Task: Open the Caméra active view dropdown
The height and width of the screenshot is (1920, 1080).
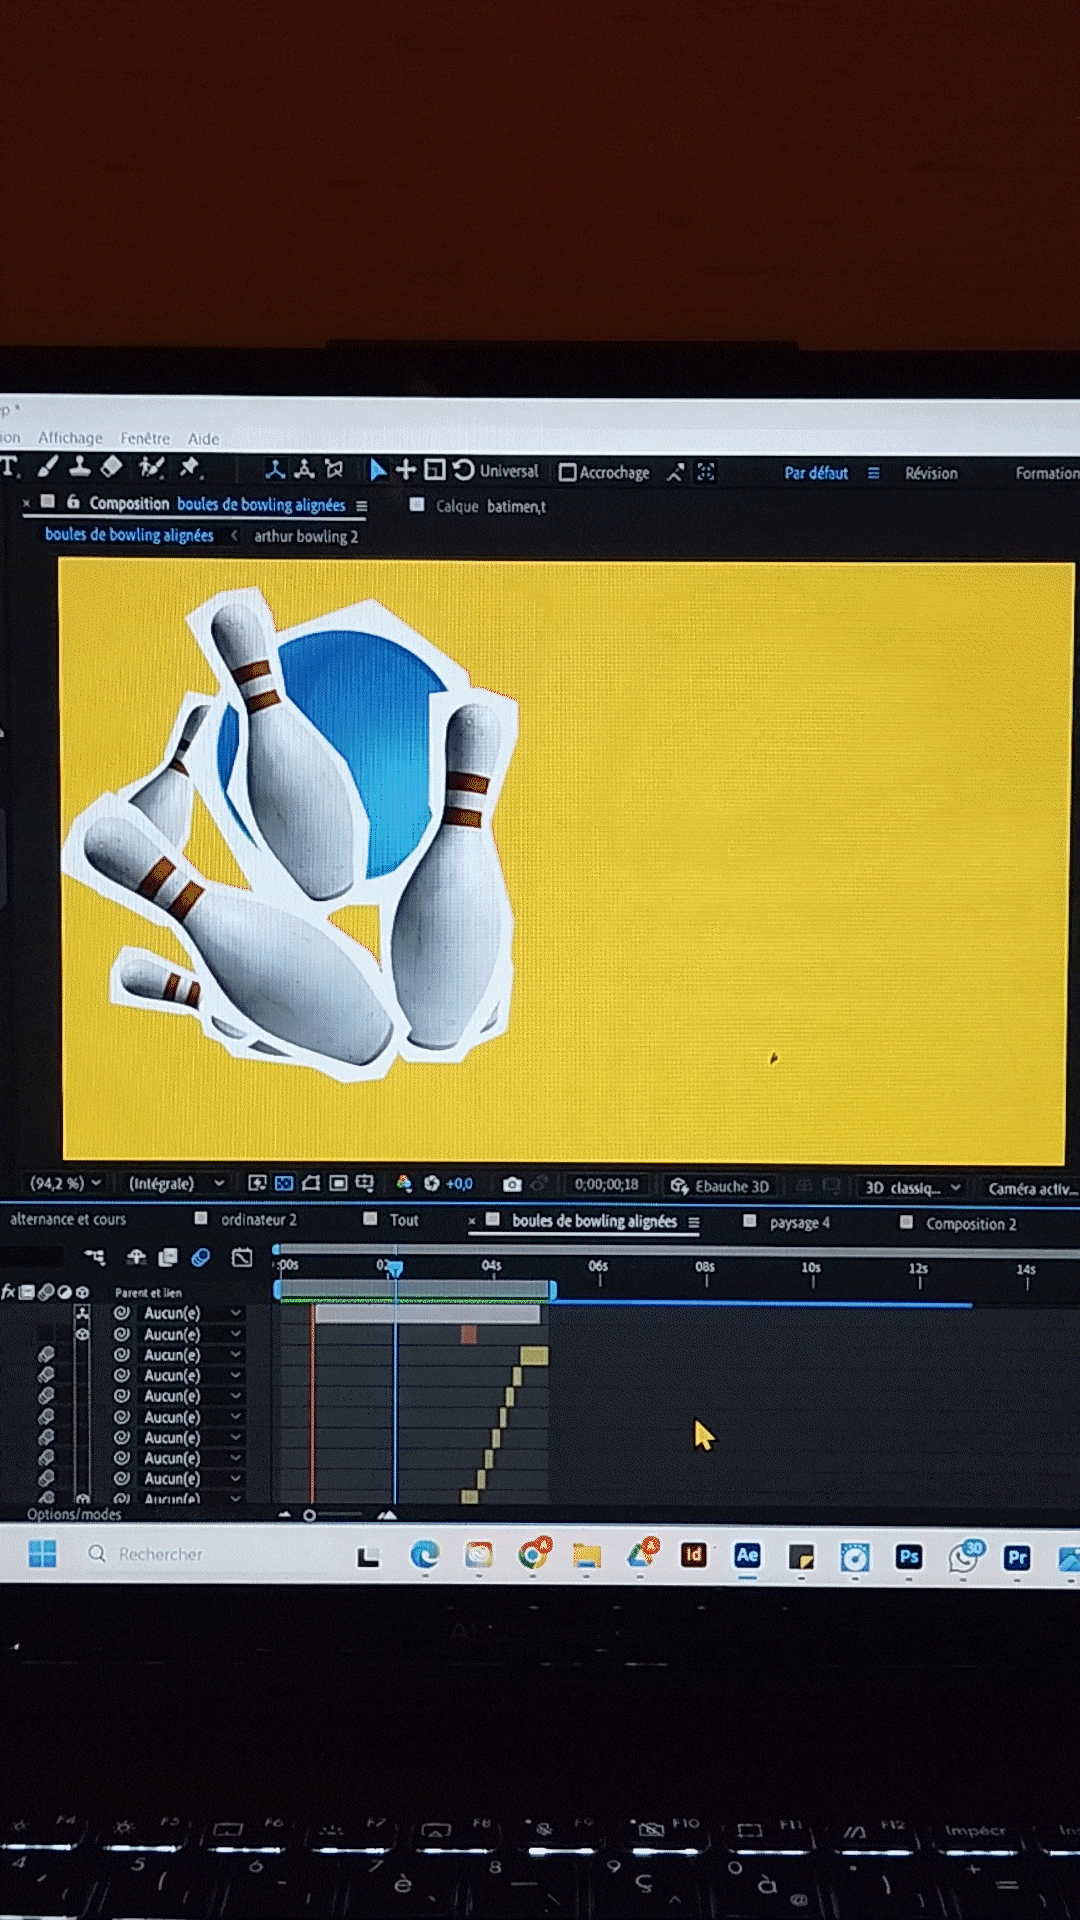Action: click(1032, 1189)
